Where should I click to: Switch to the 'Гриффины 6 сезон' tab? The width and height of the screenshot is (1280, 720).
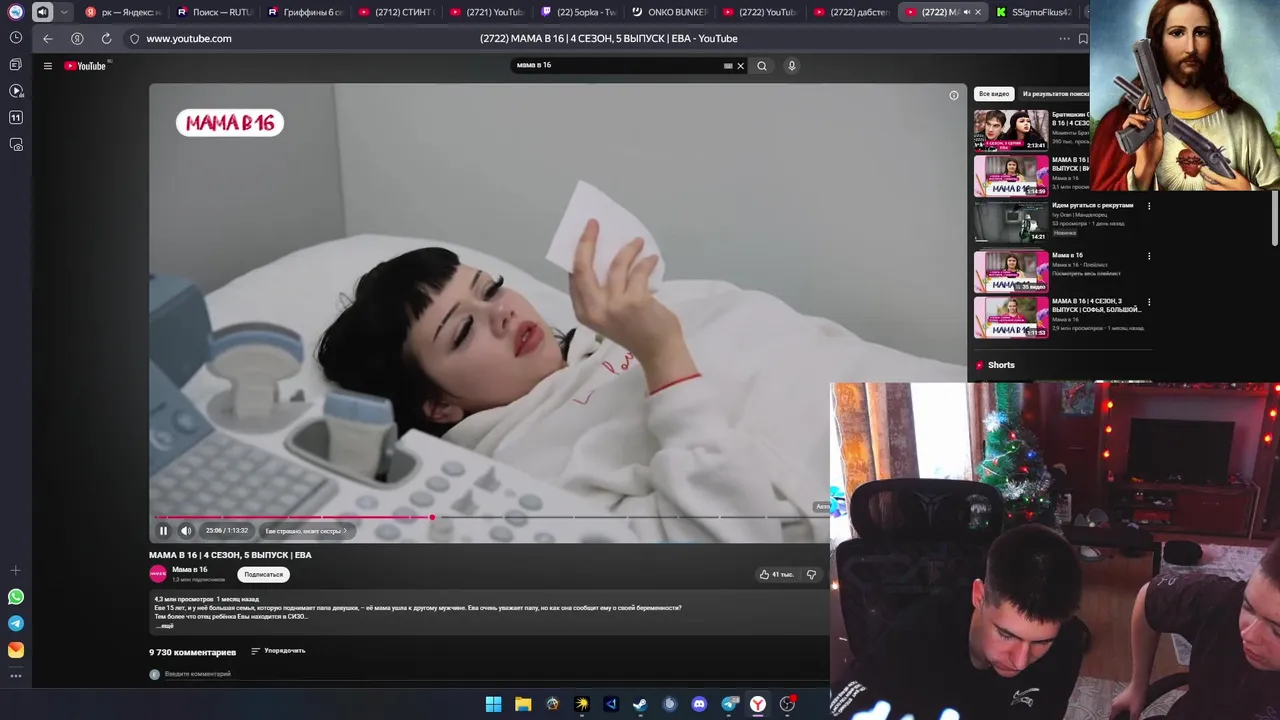305,12
